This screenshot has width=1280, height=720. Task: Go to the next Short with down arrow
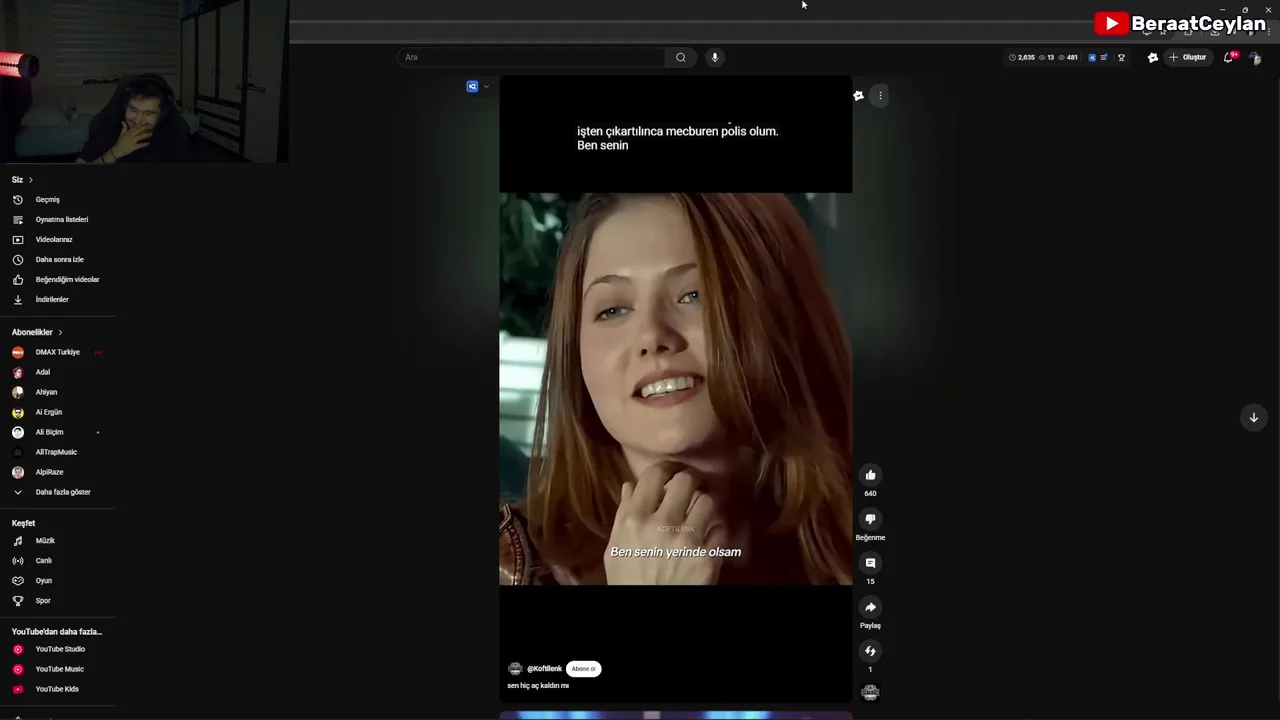[1253, 417]
